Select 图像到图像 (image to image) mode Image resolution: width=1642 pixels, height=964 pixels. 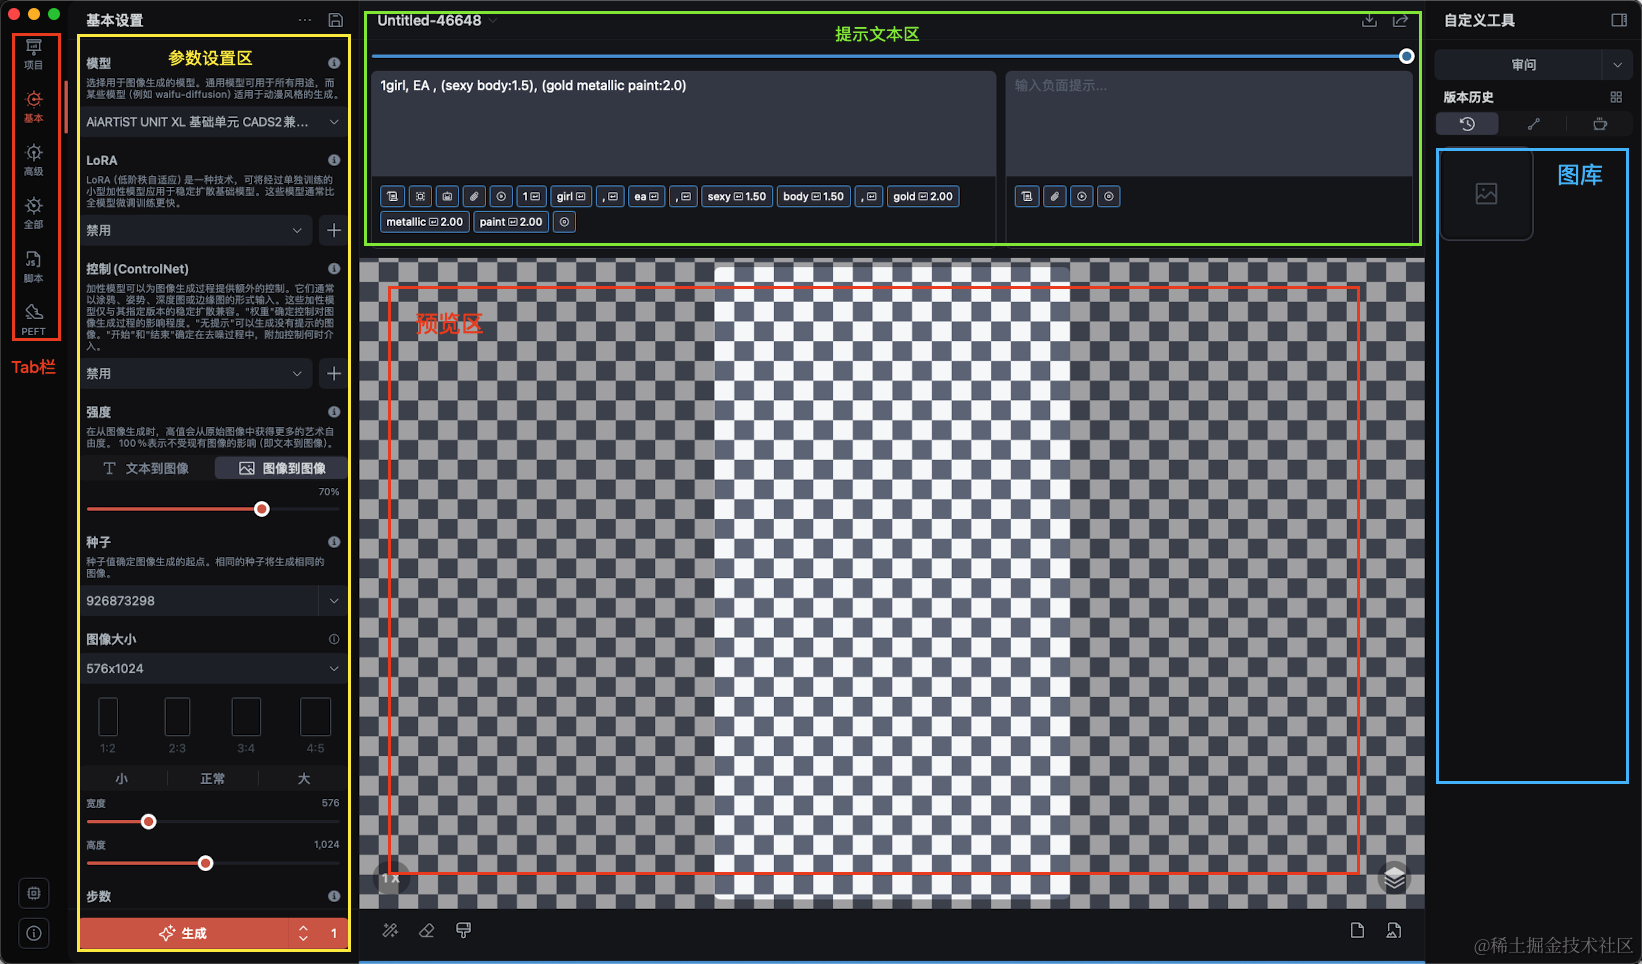[282, 468]
